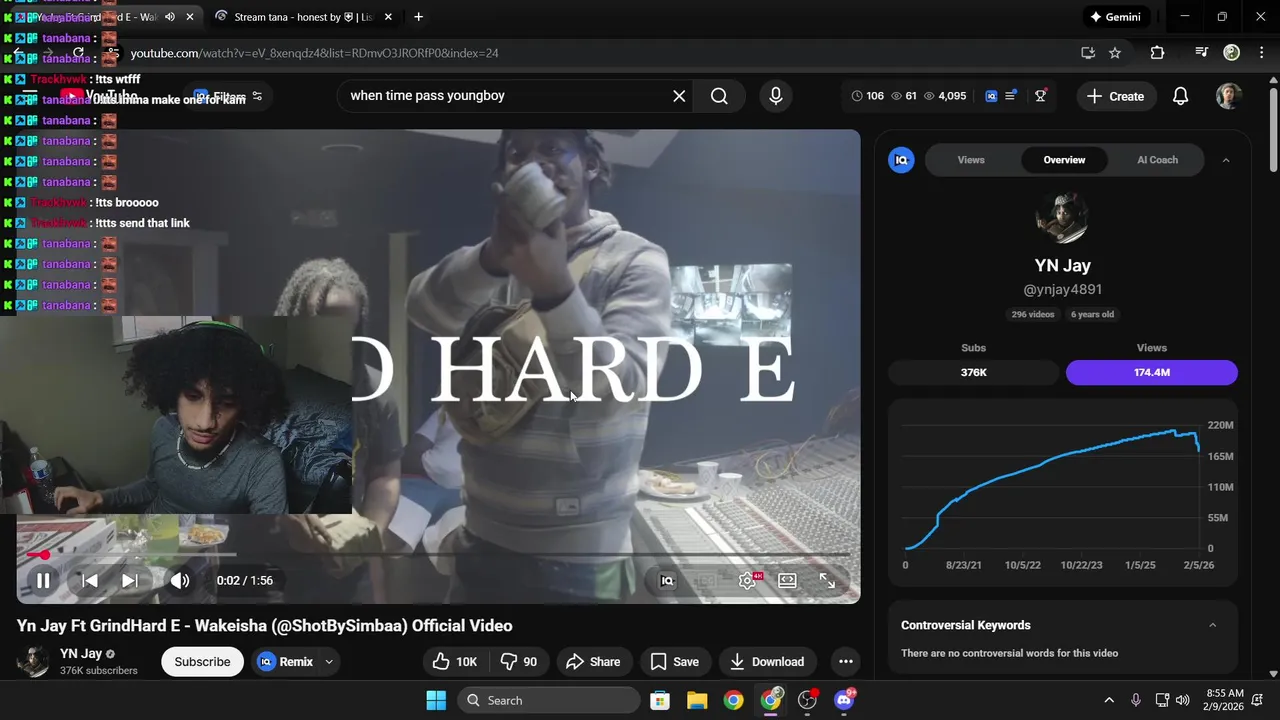Open the vidIQ icon in player controls
This screenshot has height=720, width=1280.
coord(667,580)
